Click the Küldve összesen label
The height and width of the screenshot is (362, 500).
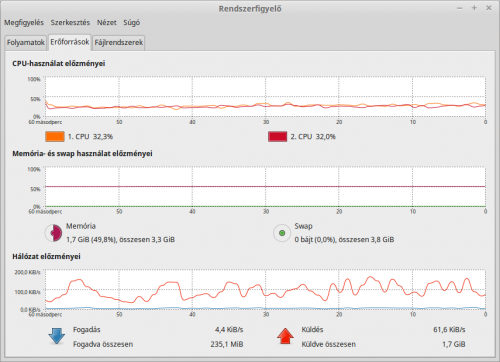(x=329, y=344)
